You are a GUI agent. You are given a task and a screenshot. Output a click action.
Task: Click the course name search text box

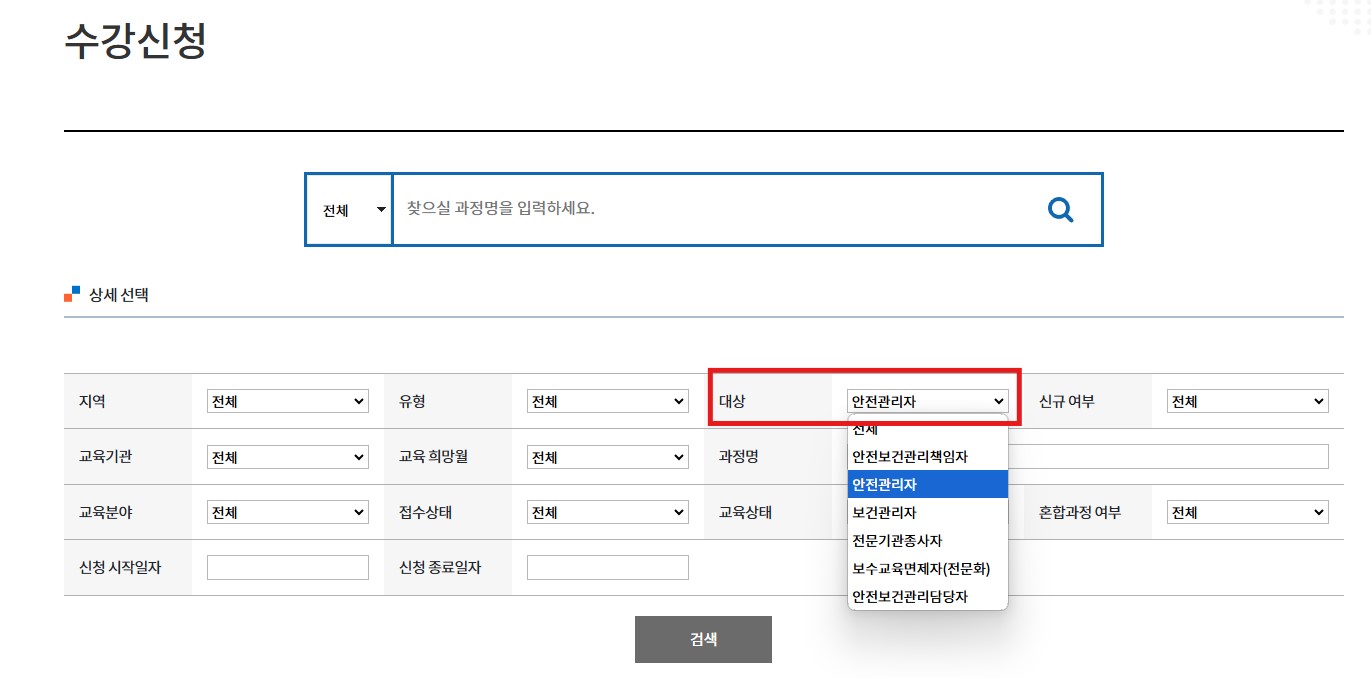click(700, 209)
